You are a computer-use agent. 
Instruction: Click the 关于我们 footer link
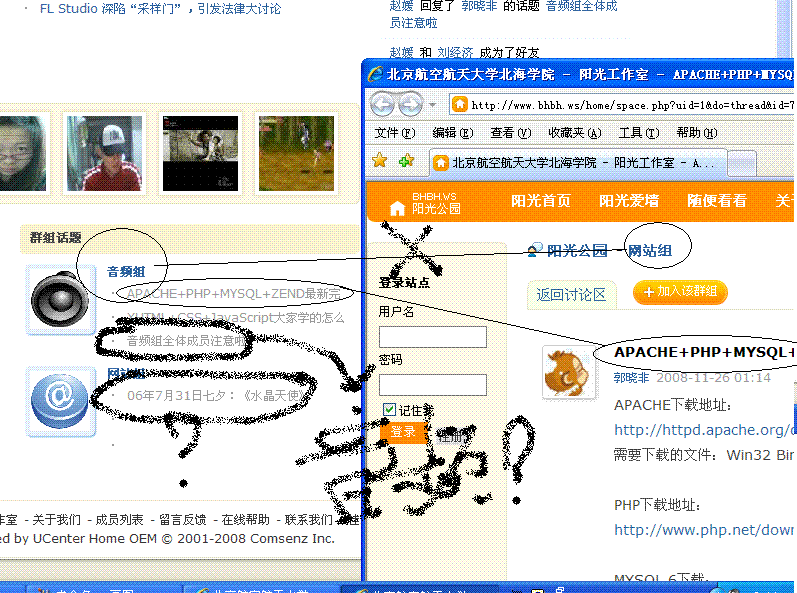(56, 520)
